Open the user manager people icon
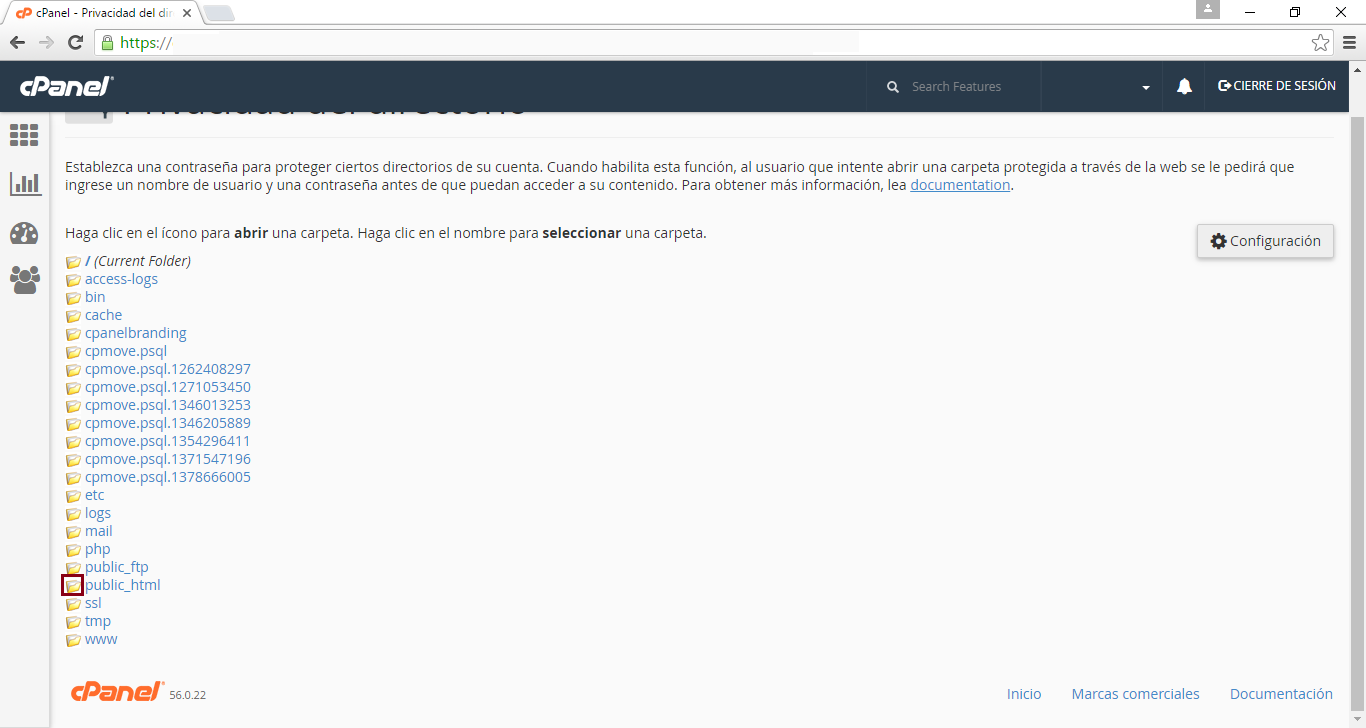This screenshot has height=728, width=1366. [x=24, y=279]
